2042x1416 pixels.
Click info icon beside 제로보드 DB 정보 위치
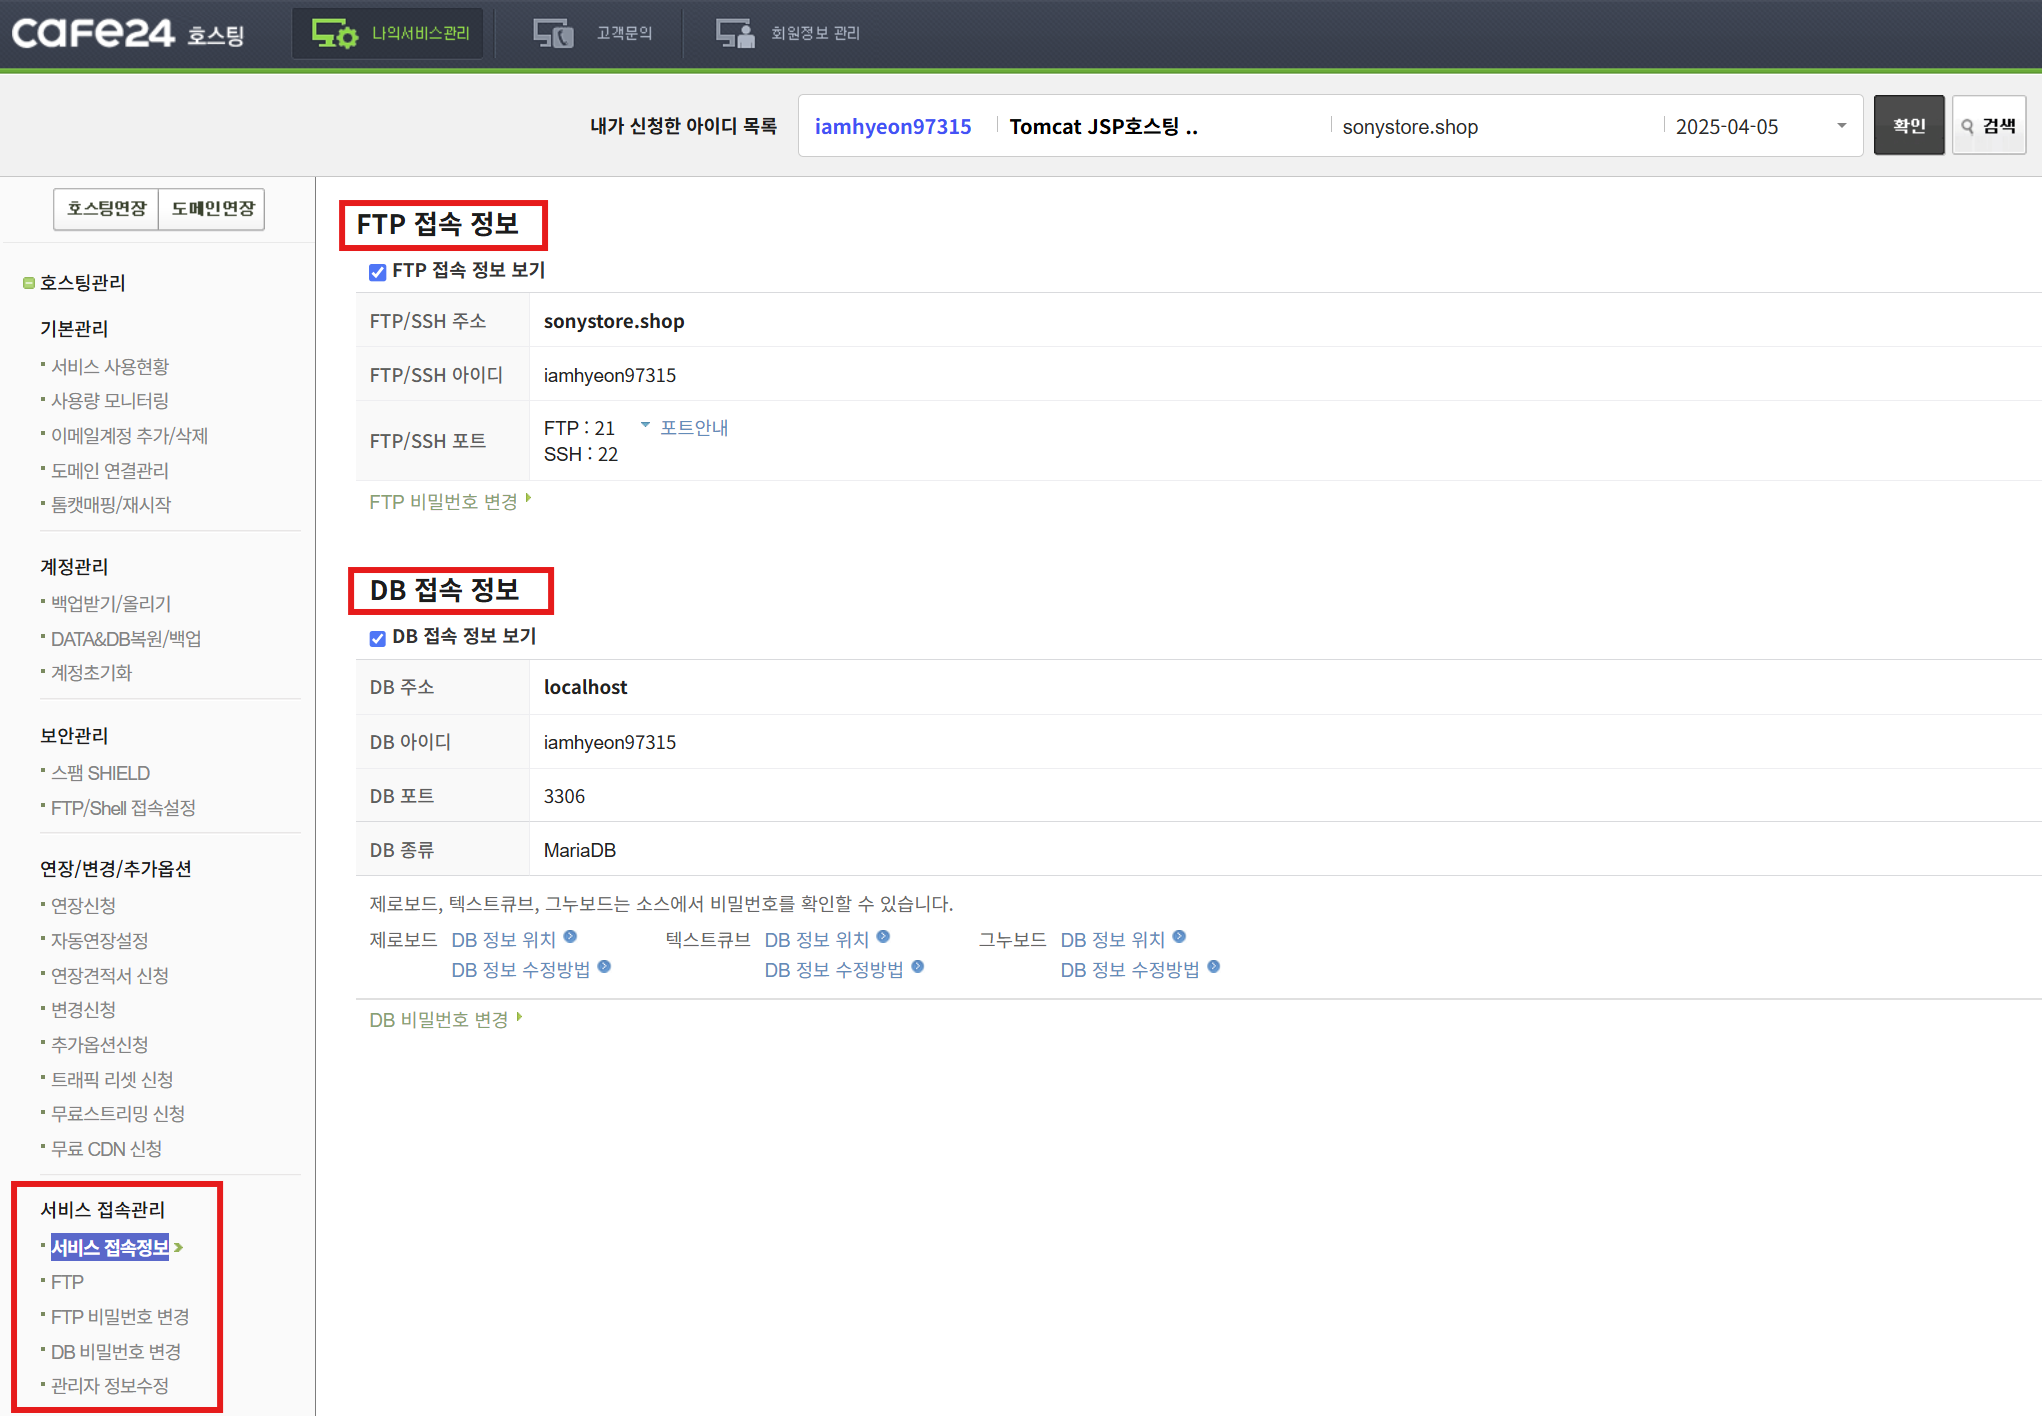click(570, 937)
